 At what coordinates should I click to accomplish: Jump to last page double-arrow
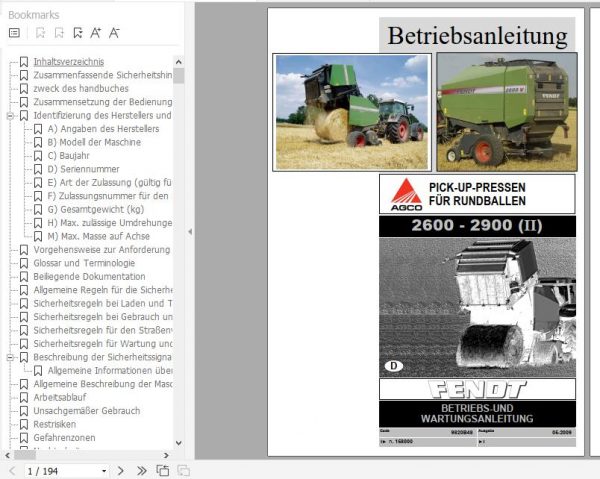(x=142, y=471)
